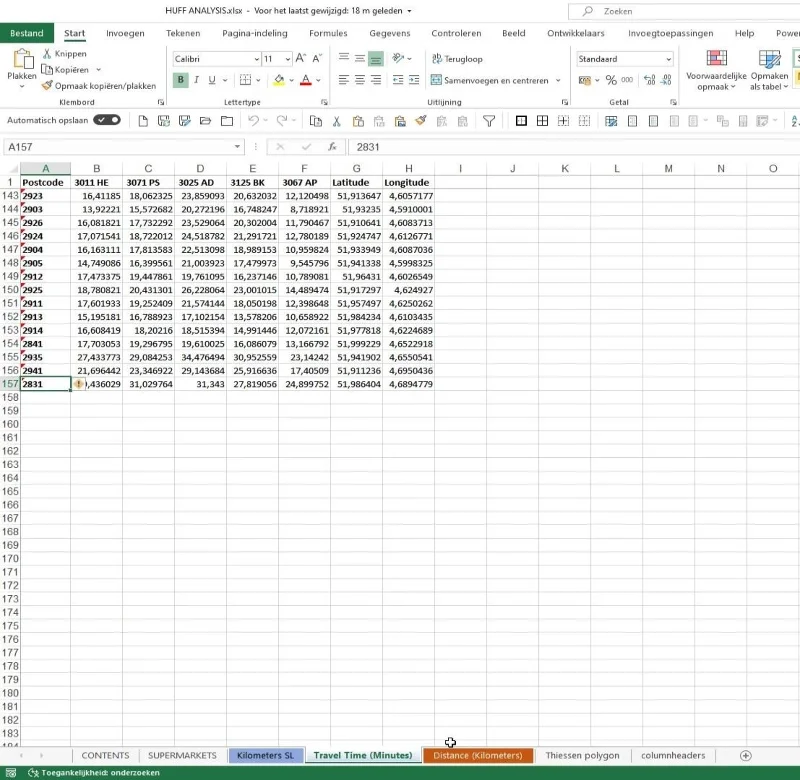Apply red font color A
Image resolution: width=800 pixels, height=780 pixels.
point(306,80)
